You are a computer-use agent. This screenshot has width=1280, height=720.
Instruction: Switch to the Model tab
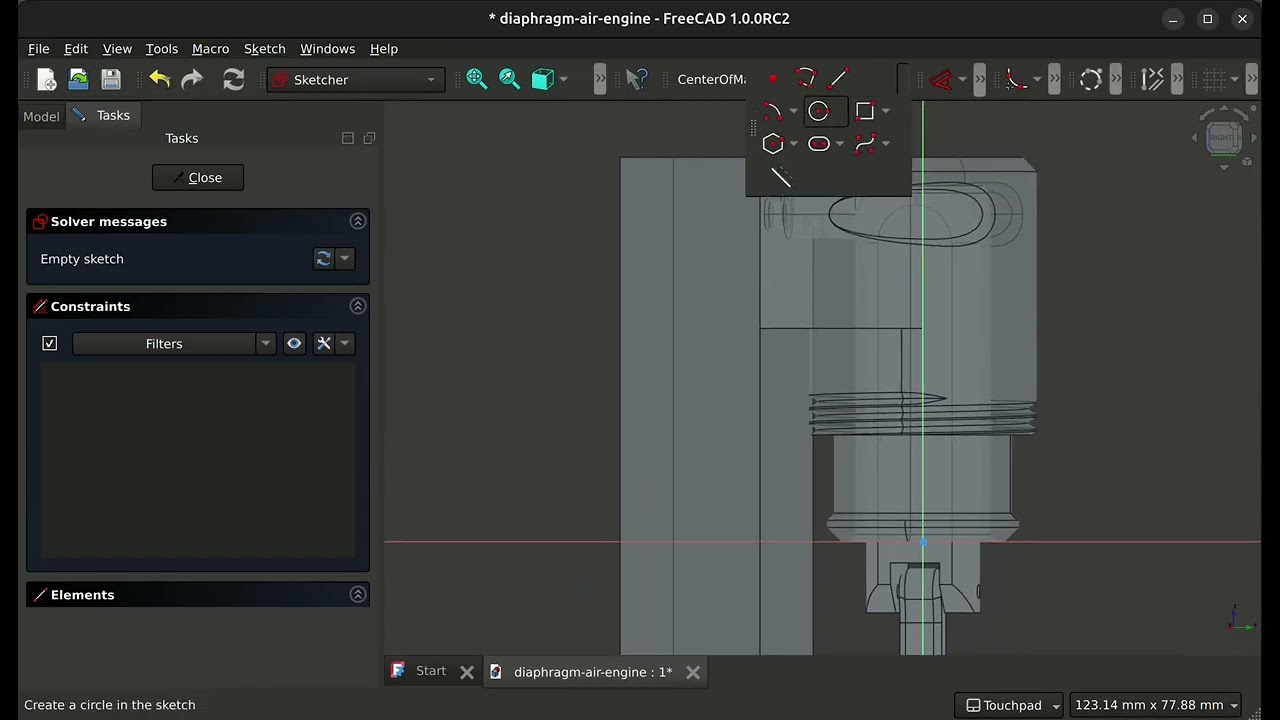[41, 116]
